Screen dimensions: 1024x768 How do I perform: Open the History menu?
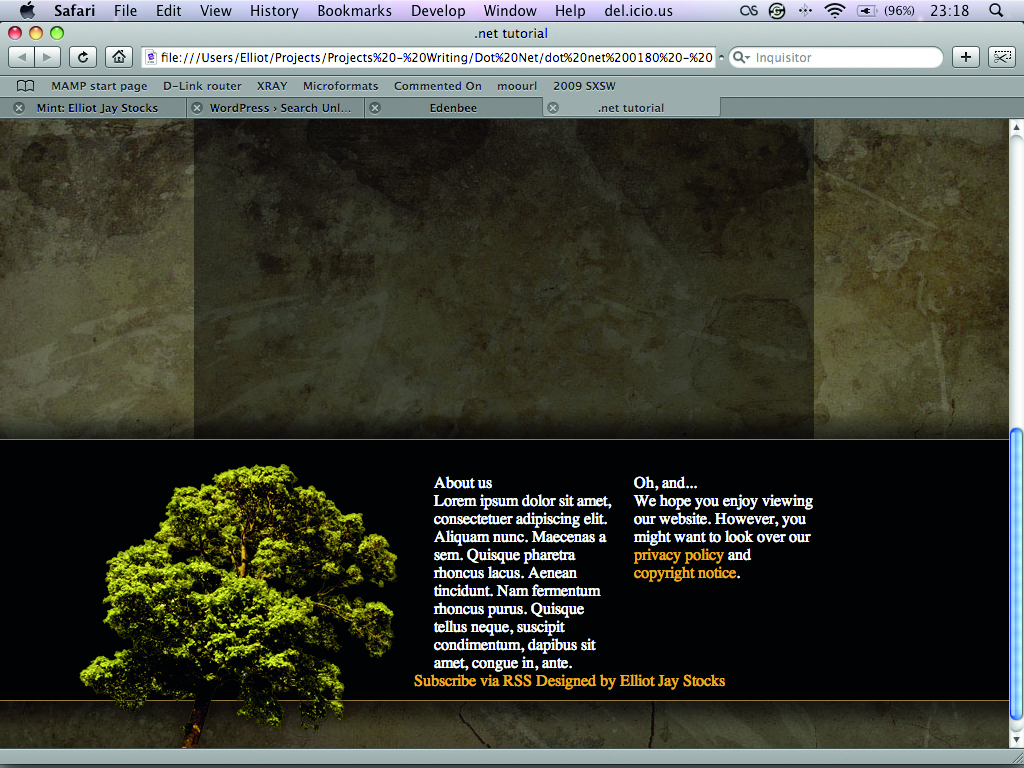[274, 10]
